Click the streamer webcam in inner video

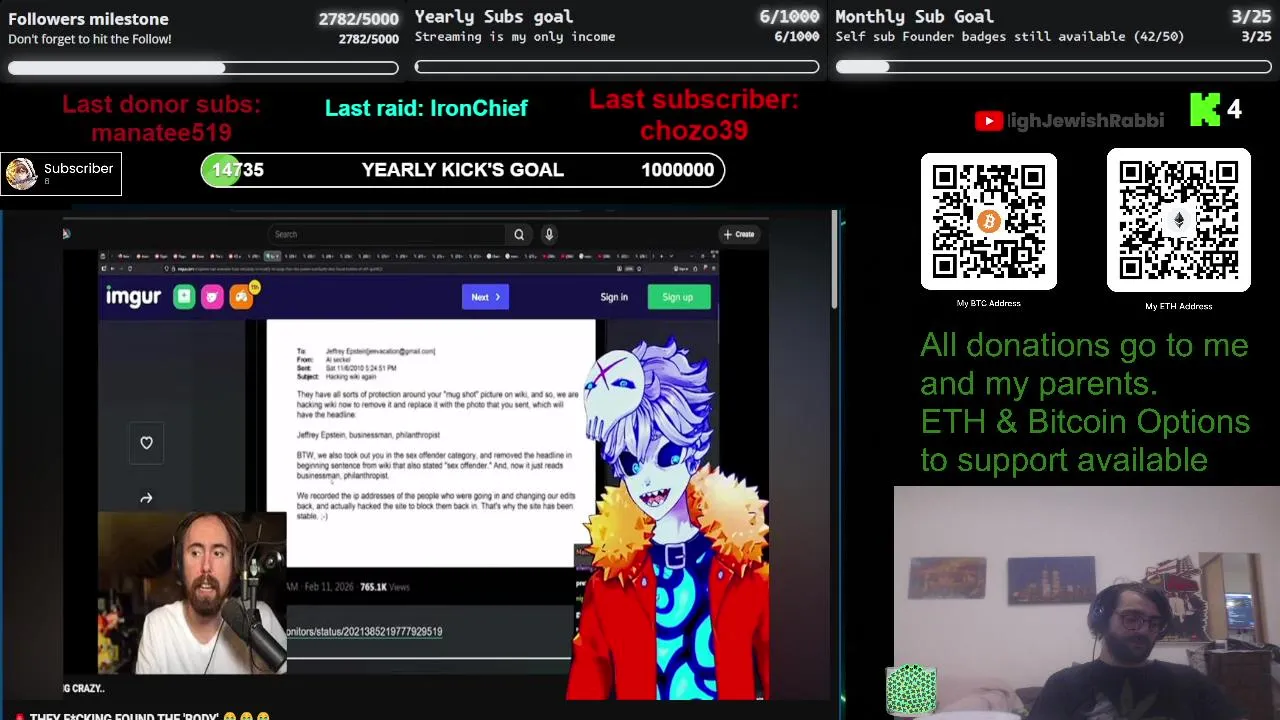pos(192,593)
